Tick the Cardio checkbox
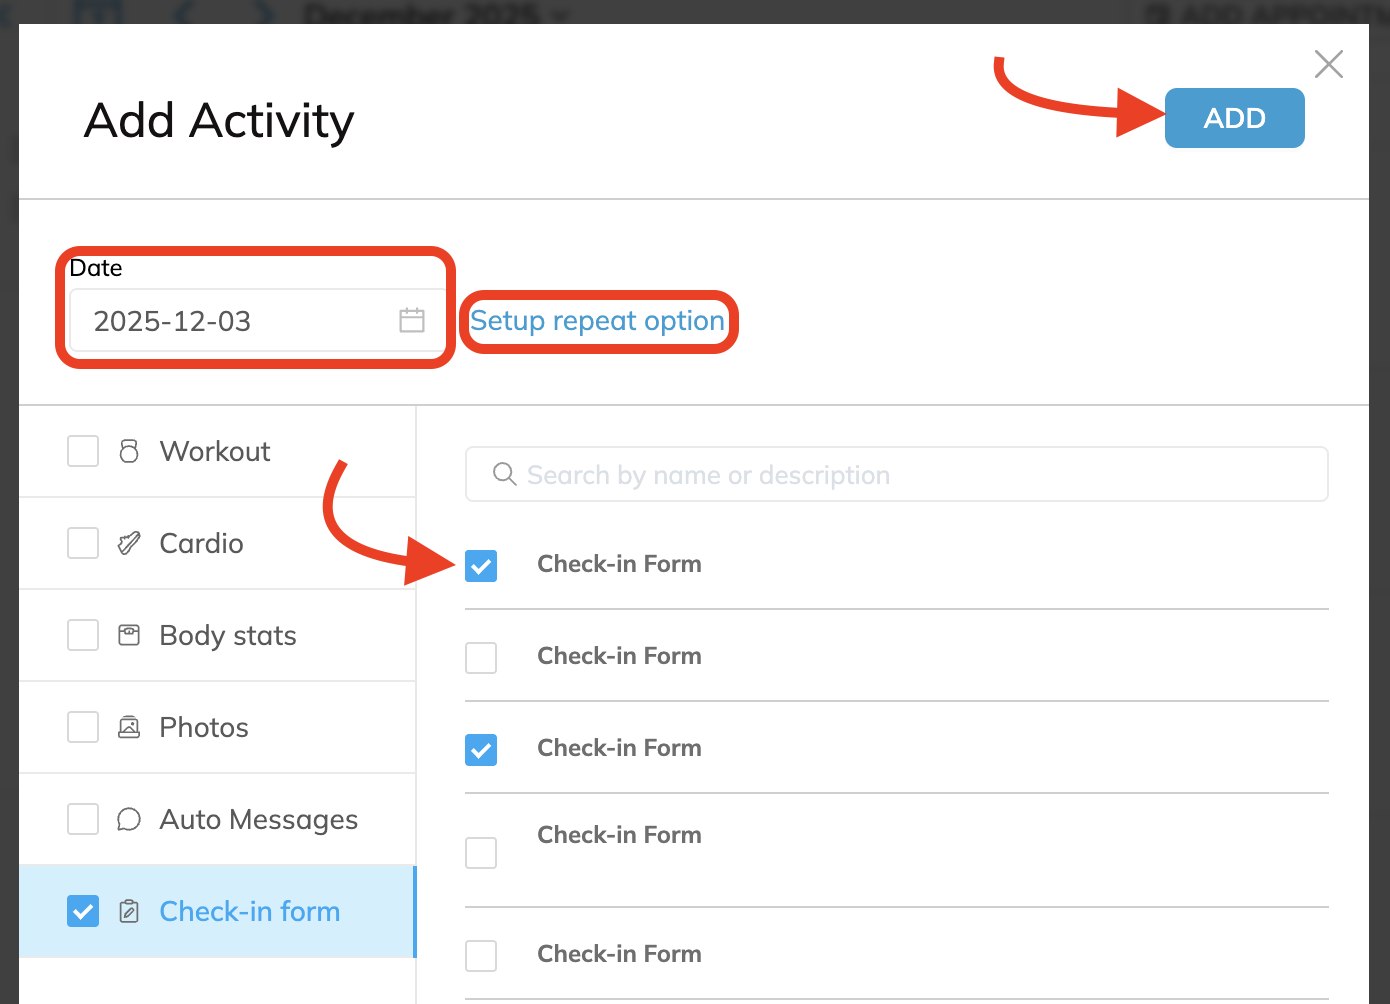This screenshot has width=1390, height=1004. (x=83, y=543)
